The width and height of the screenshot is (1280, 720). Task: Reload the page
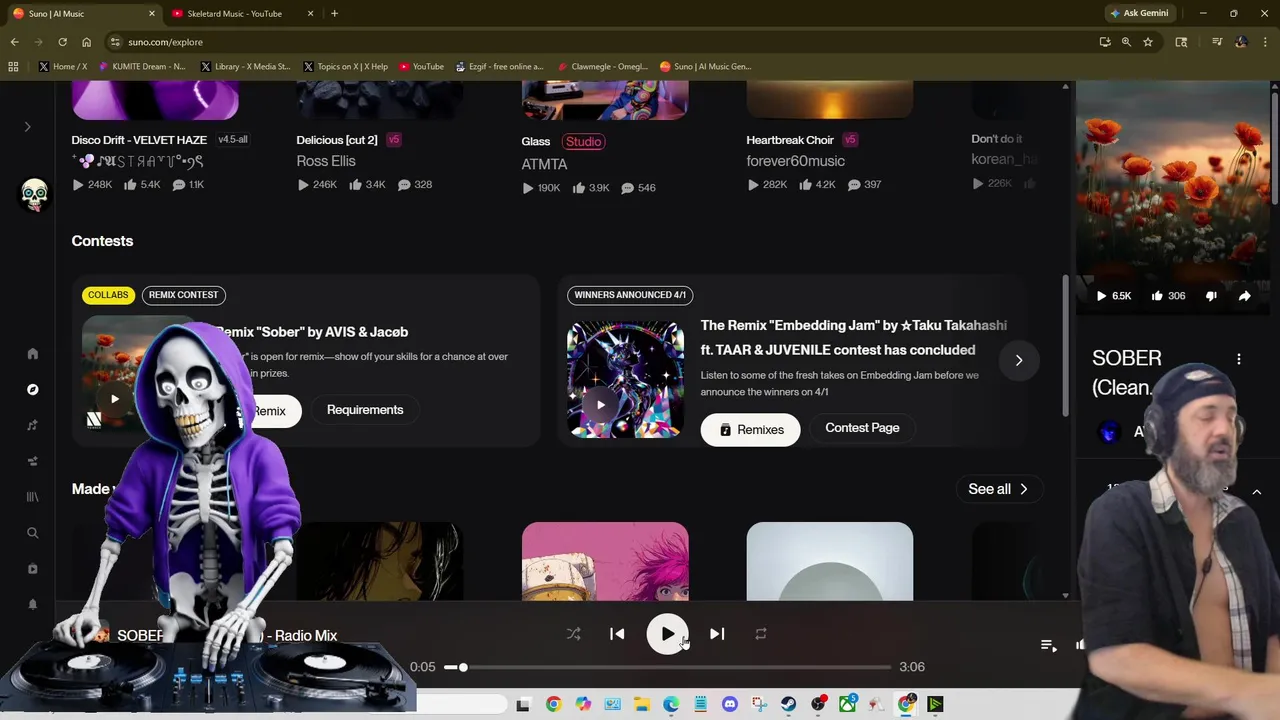[62, 42]
